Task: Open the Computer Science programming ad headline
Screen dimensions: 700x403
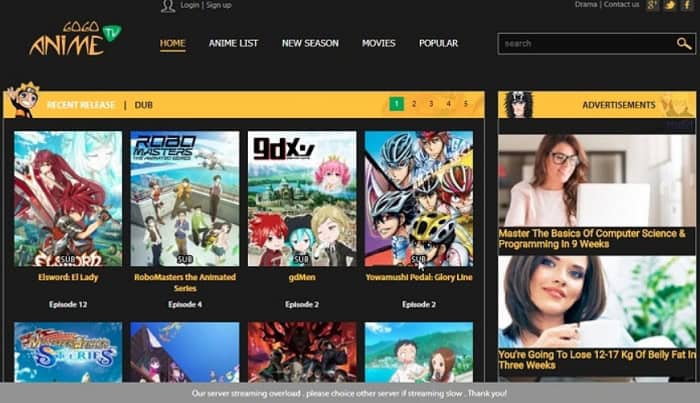Action: (x=592, y=239)
